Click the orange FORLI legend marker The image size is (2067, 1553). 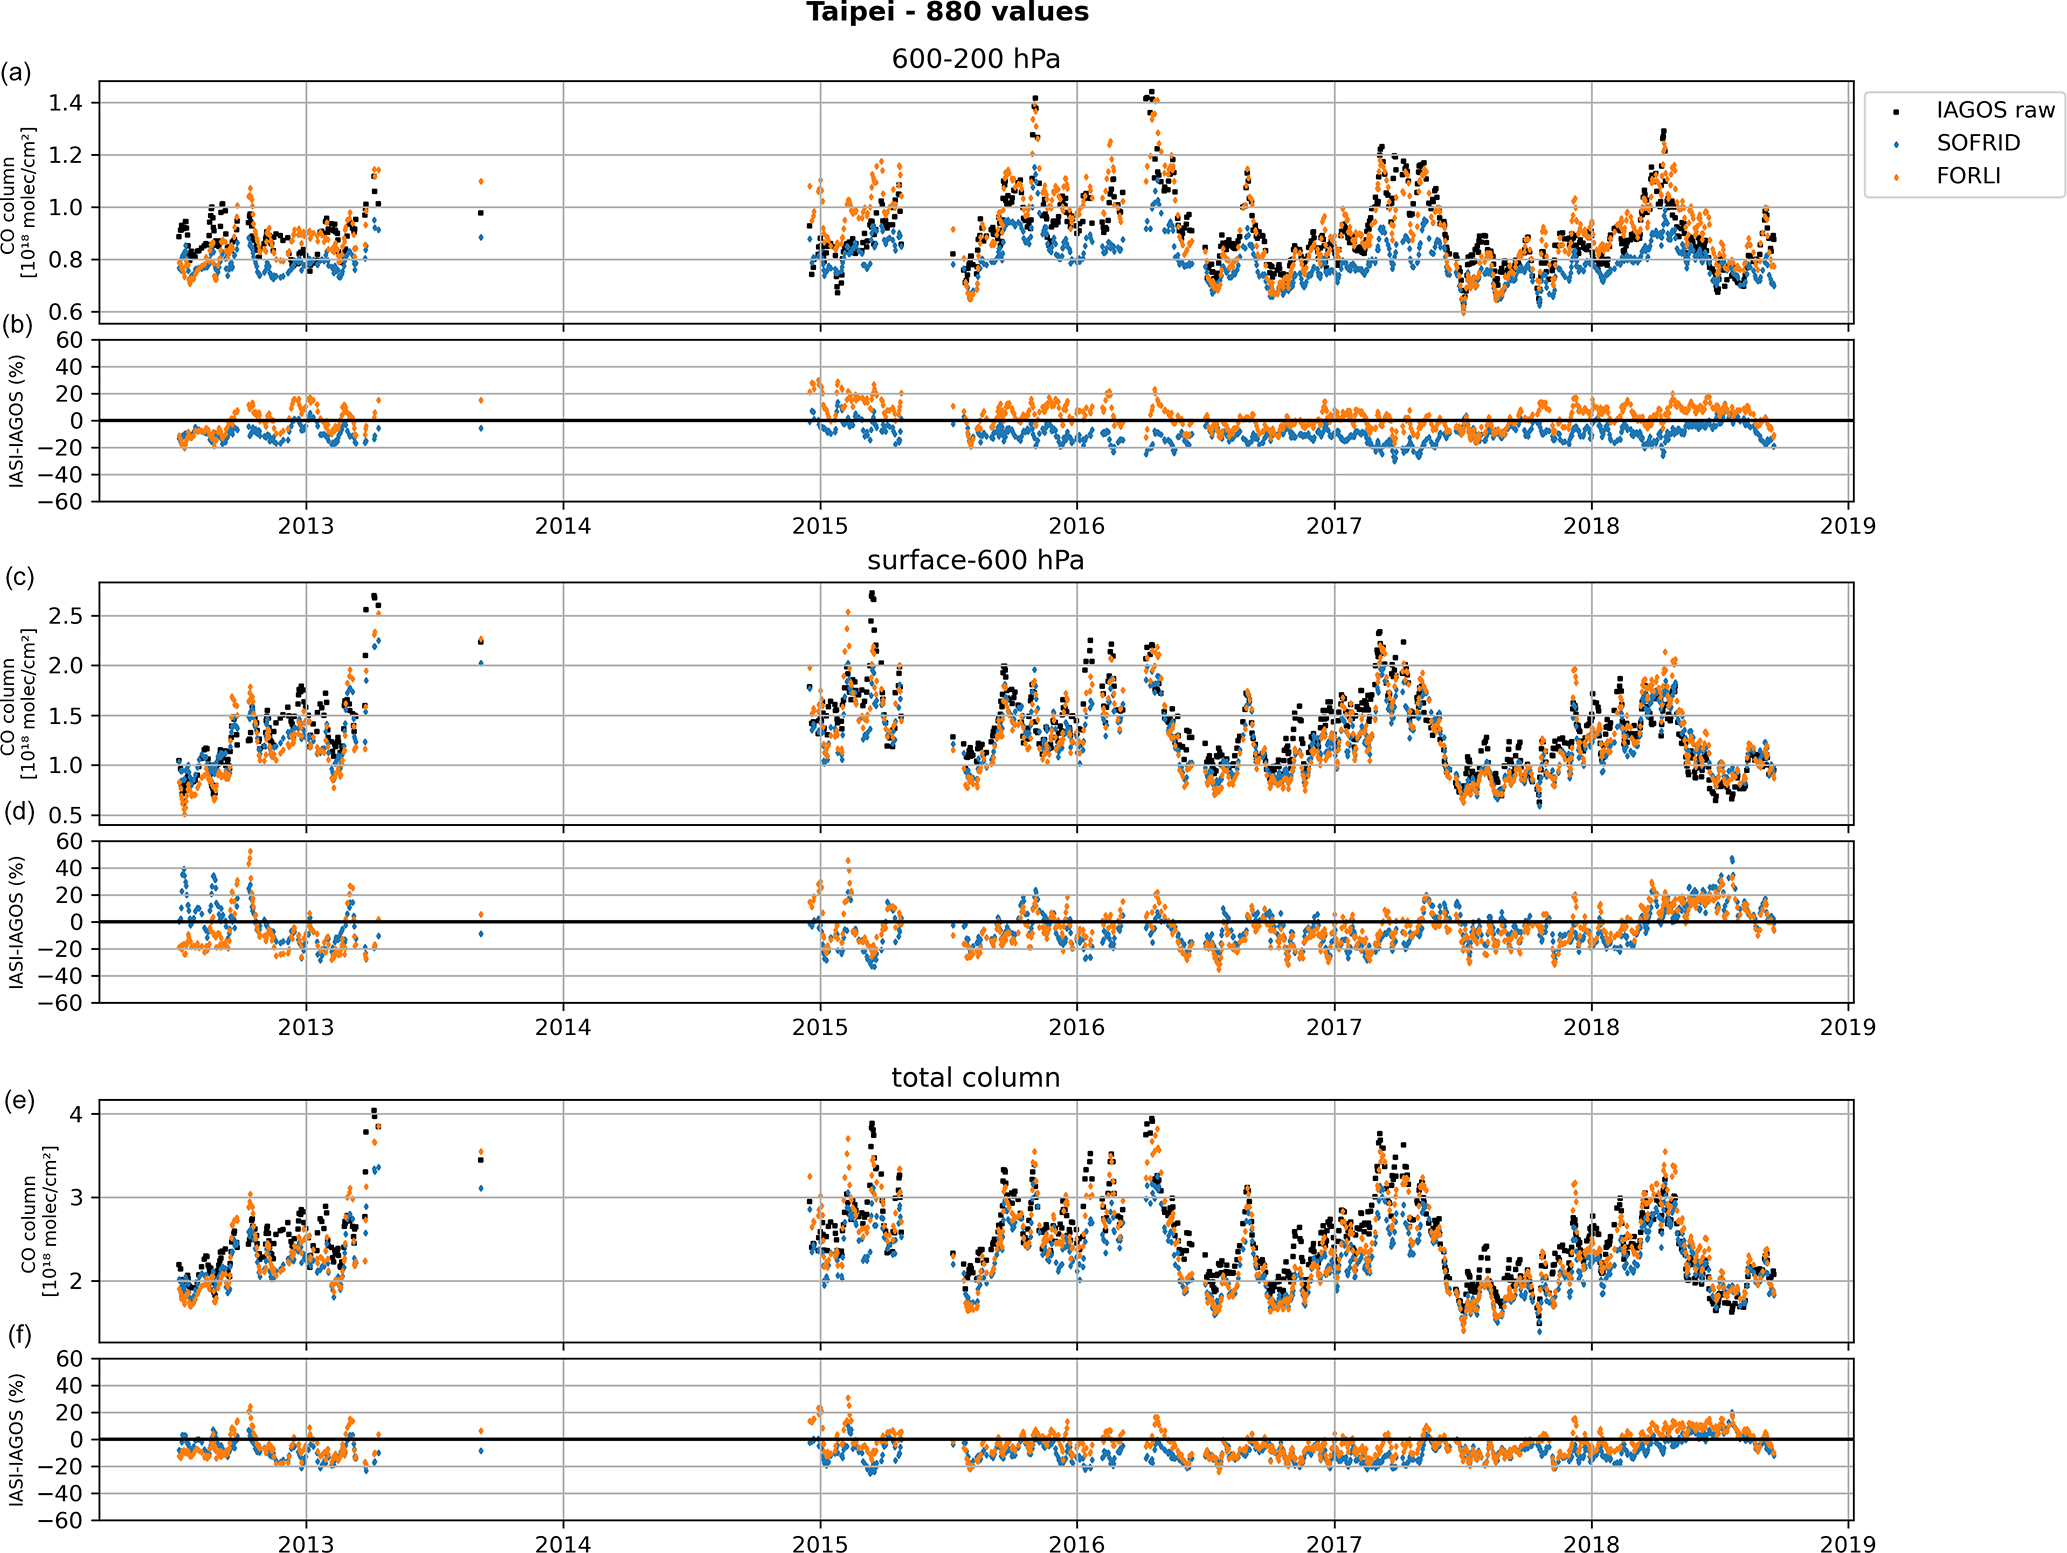pos(1896,177)
